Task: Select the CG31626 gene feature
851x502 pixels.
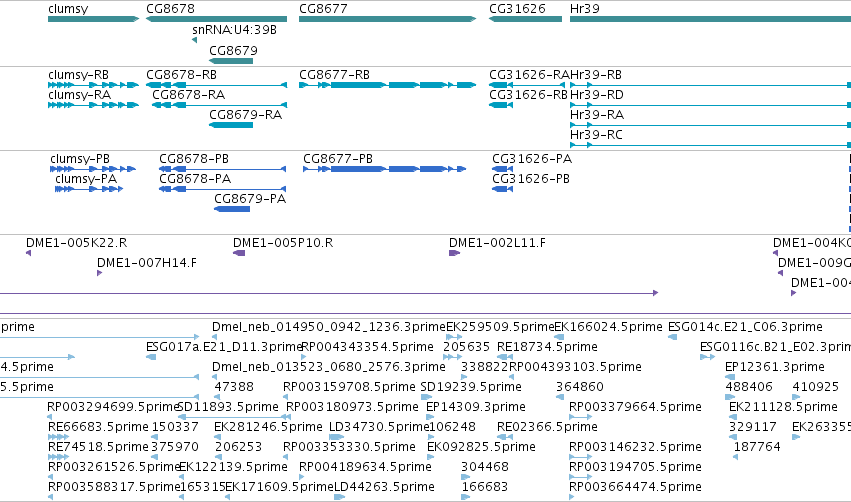Action: coord(525,19)
